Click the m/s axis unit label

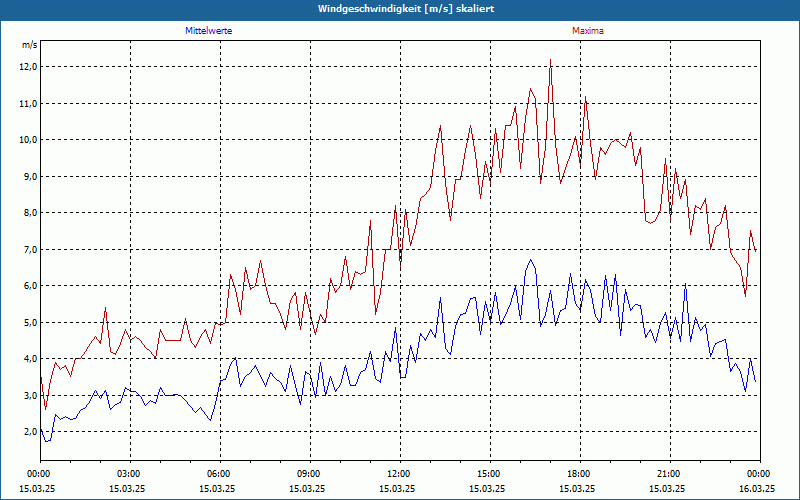30,45
